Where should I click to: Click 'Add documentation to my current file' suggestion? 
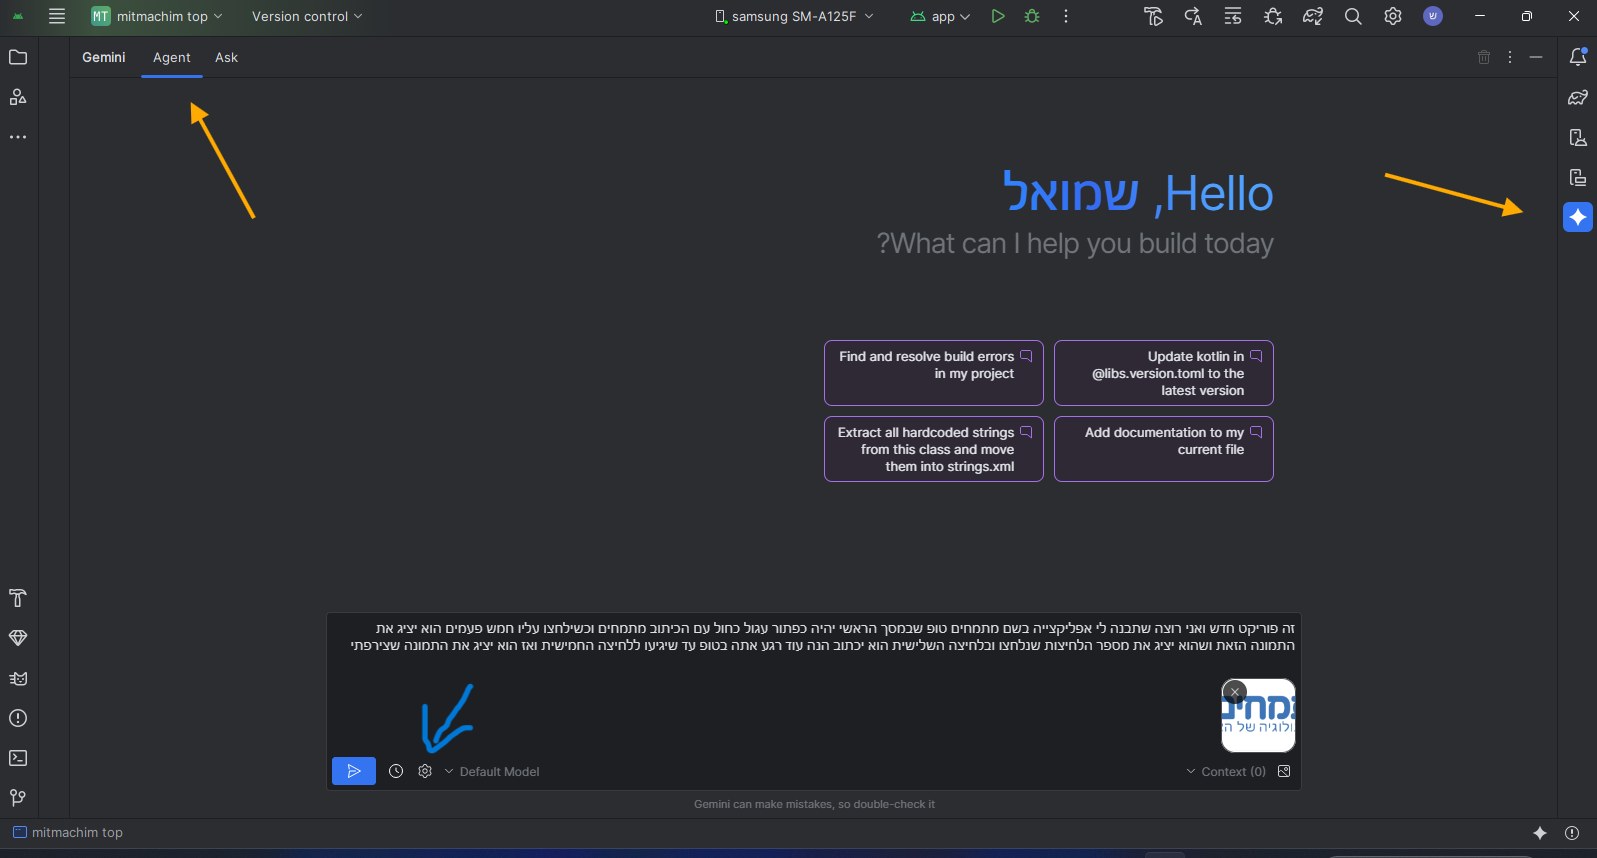[1163, 448]
